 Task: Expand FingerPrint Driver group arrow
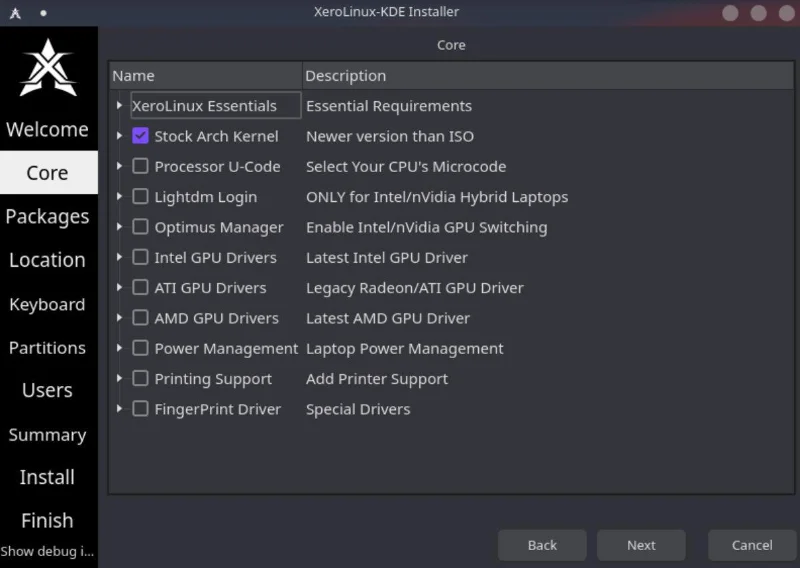[x=119, y=409]
